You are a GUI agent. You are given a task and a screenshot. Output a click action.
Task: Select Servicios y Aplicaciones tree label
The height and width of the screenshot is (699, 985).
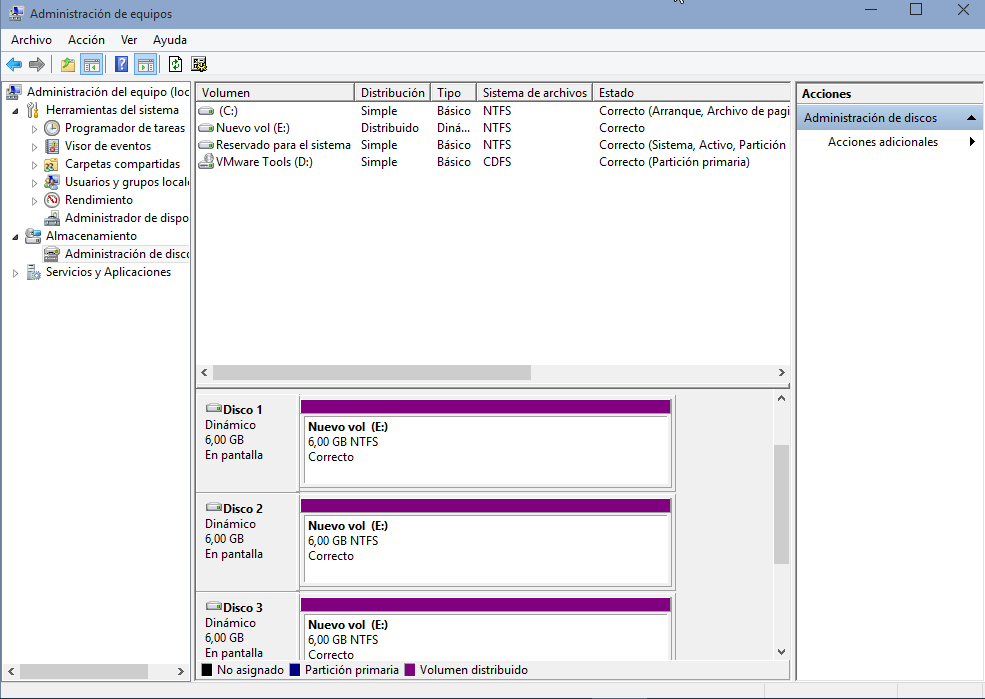108,273
